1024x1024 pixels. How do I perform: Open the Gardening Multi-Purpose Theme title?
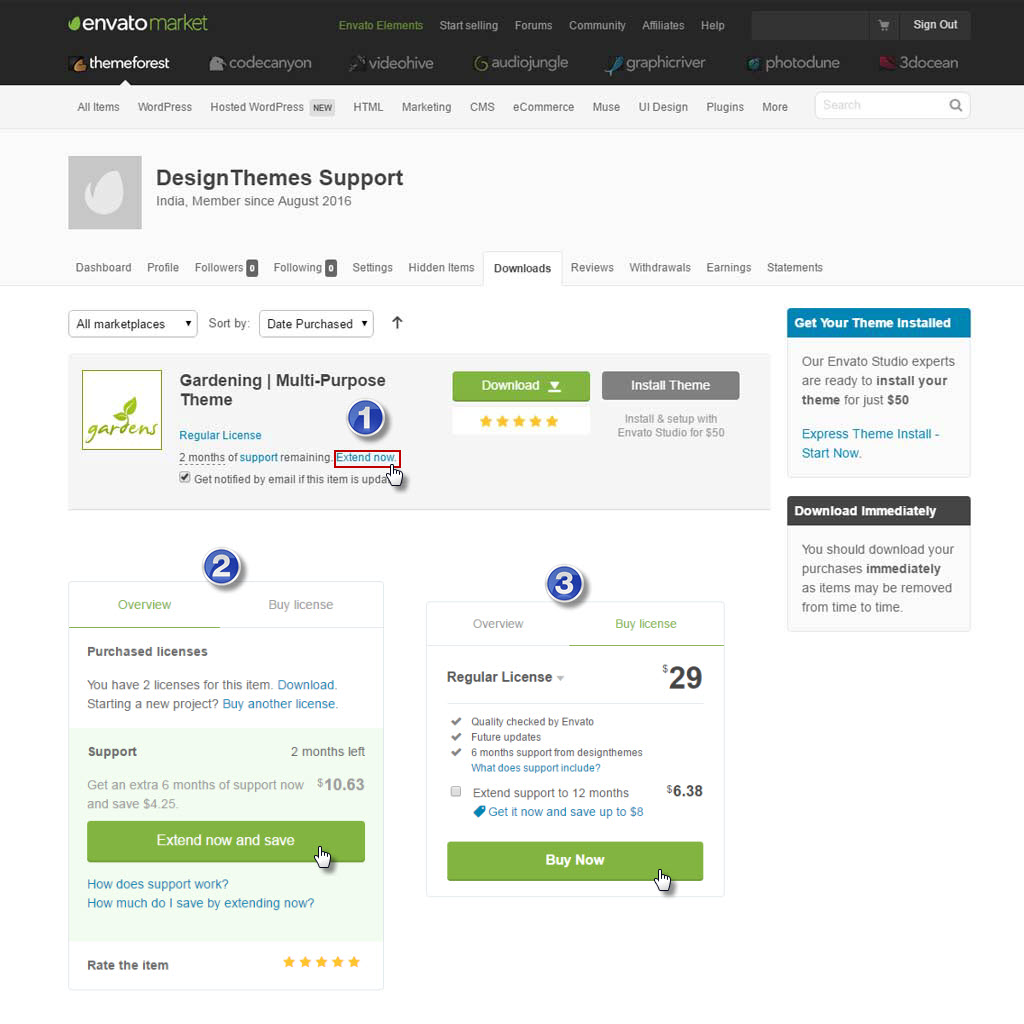[x=283, y=390]
